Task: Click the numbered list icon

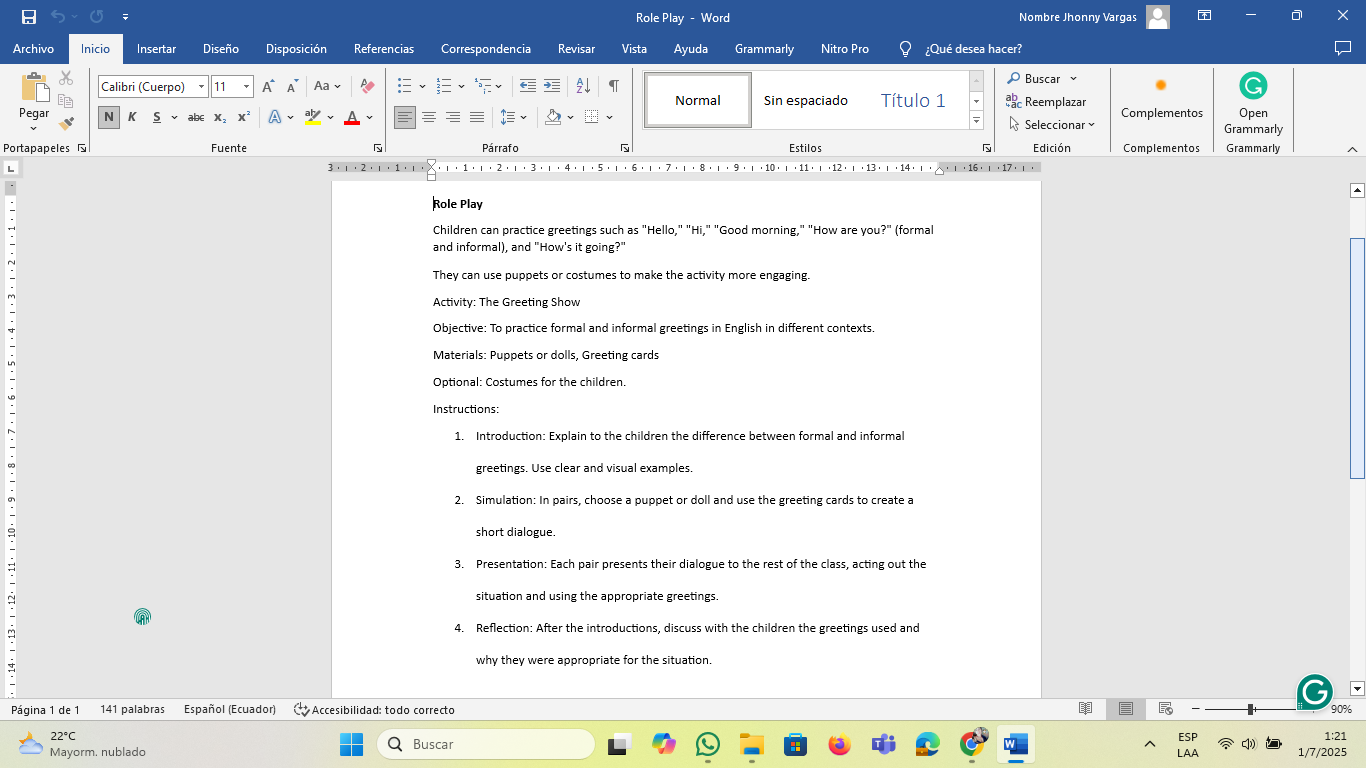Action: tap(444, 87)
